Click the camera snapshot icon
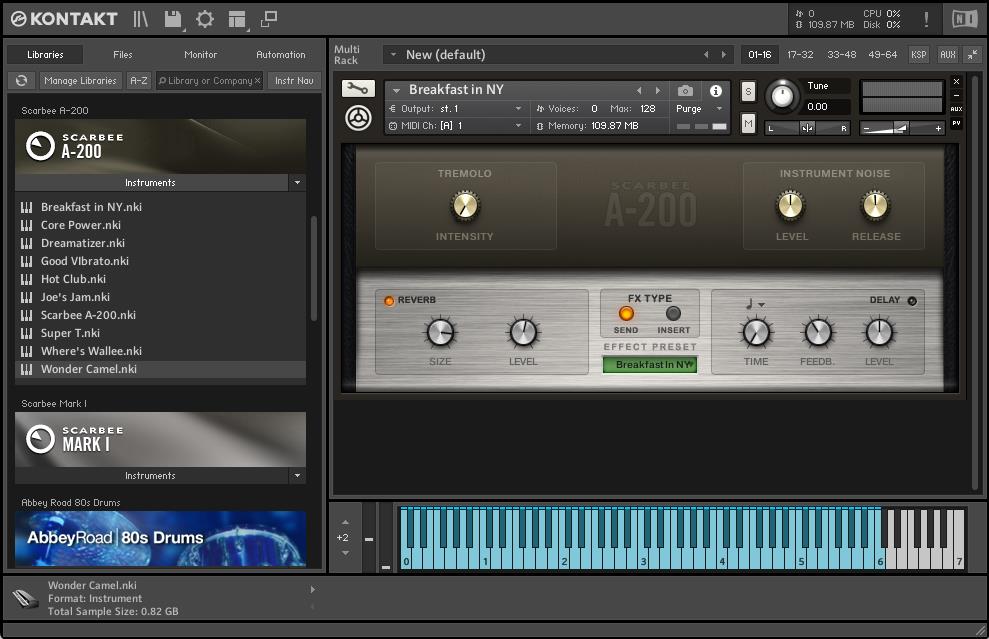Image resolution: width=989 pixels, height=639 pixels. (x=685, y=91)
